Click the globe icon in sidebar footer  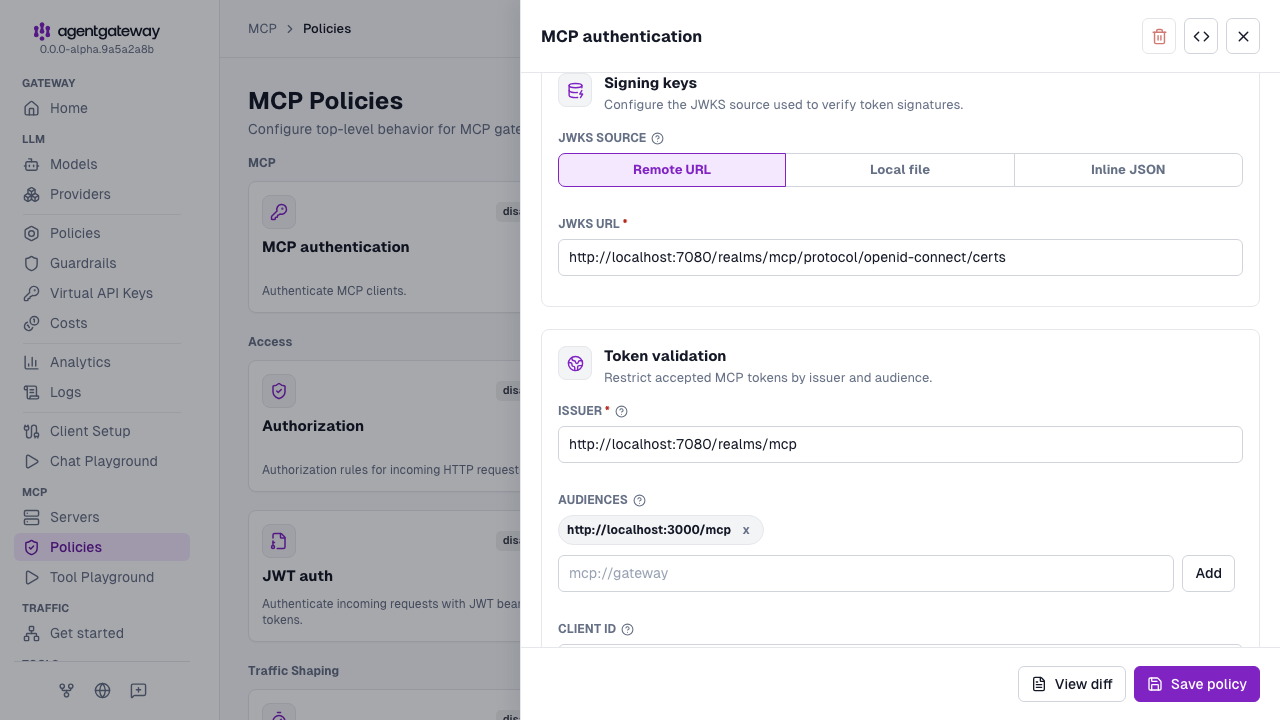pyautogui.click(x=102, y=690)
